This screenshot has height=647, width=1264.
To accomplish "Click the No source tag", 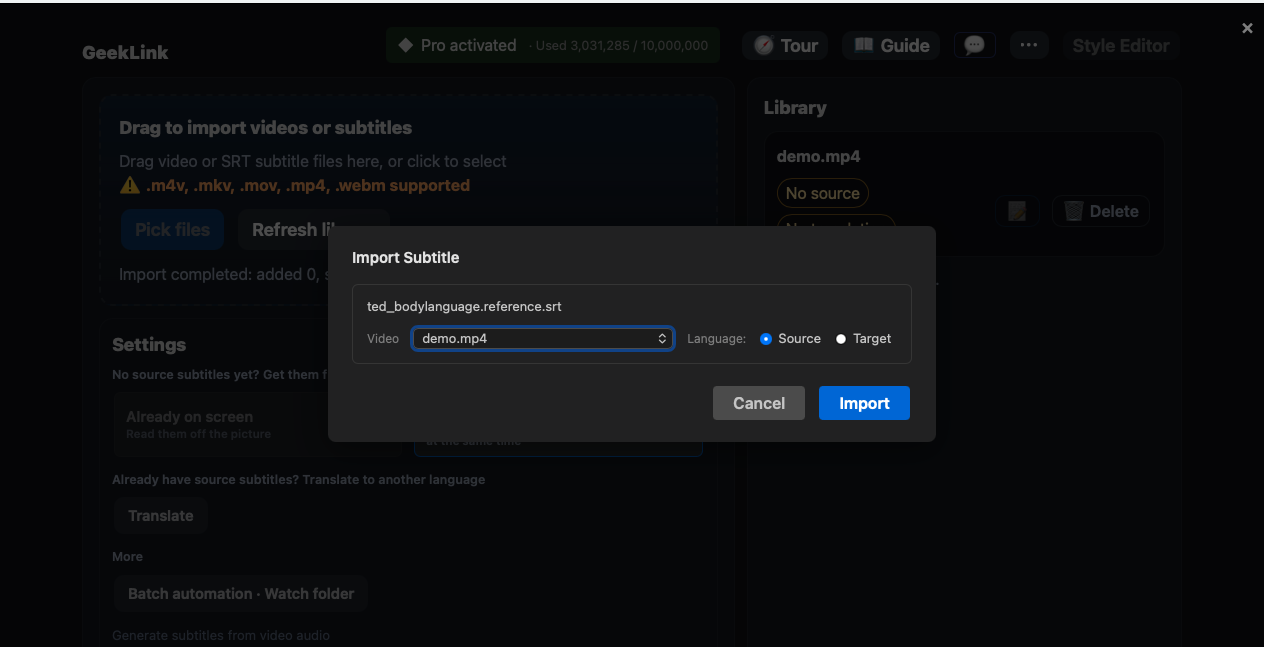I will (823, 193).
